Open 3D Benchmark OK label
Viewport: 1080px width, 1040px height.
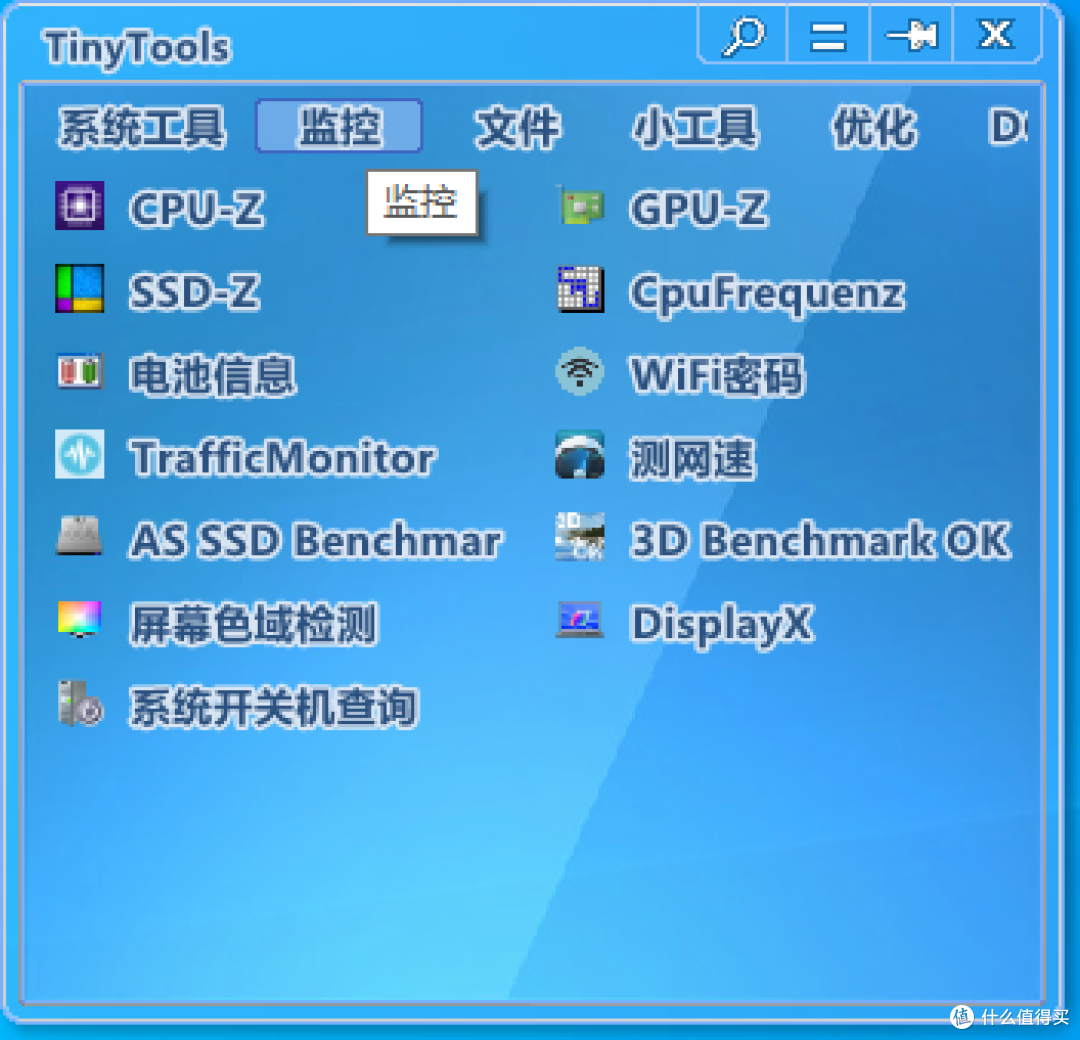(x=821, y=540)
